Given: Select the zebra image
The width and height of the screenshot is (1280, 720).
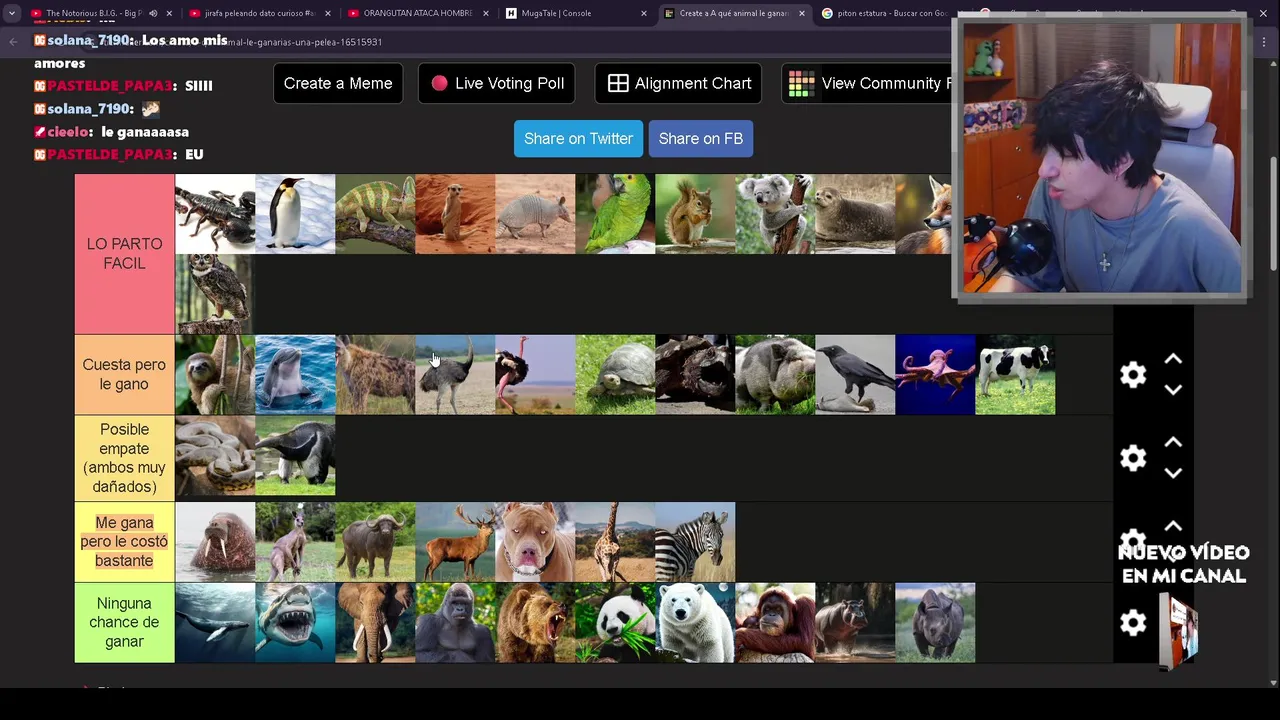Looking at the screenshot, I should coord(695,542).
